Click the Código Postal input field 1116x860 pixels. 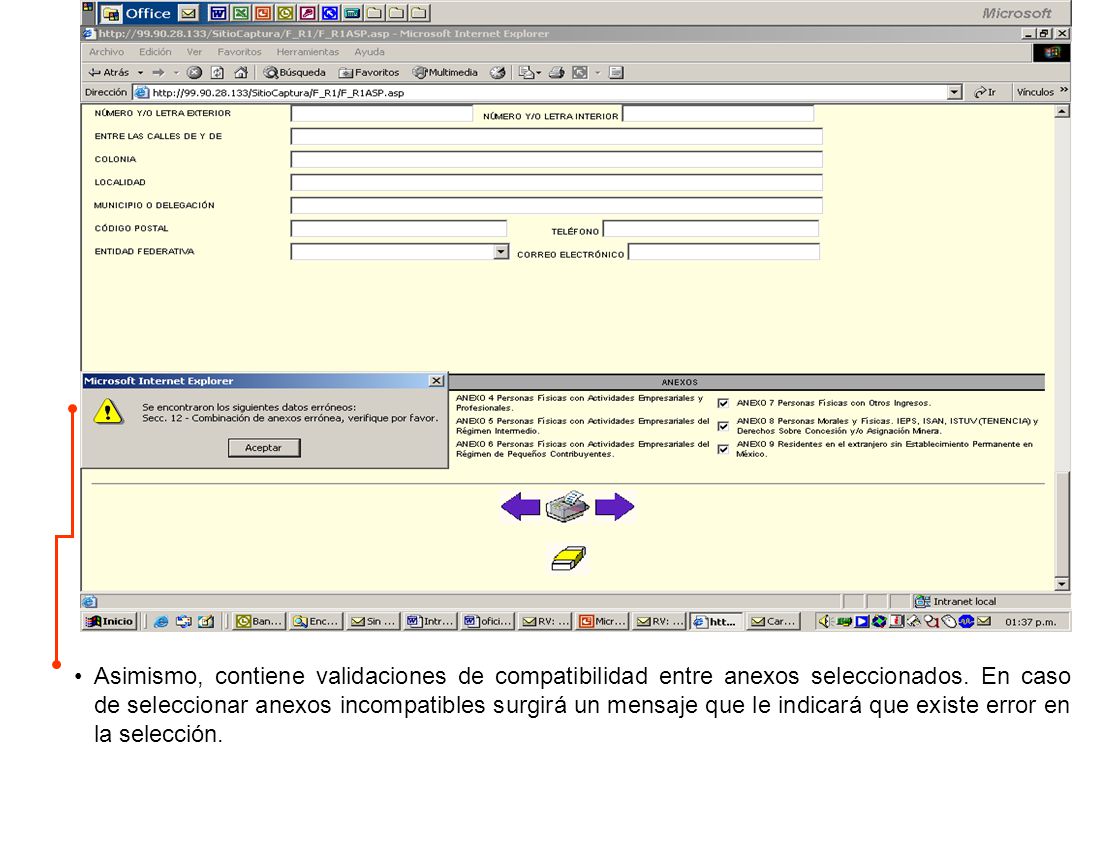(x=399, y=229)
